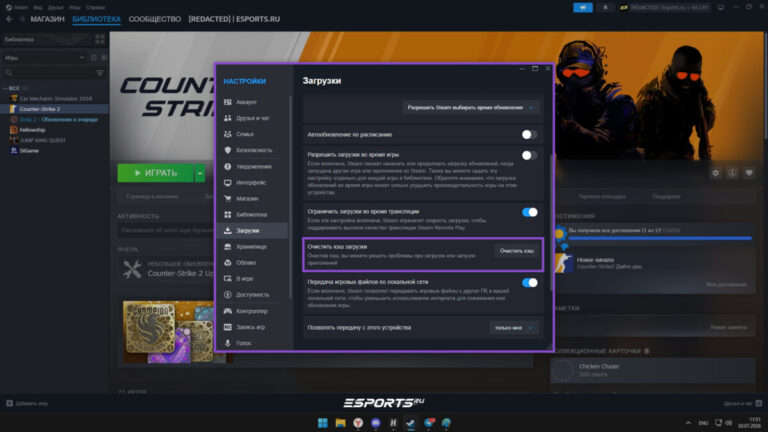Click the game settings gear icon
Image resolution: width=768 pixels, height=432 pixels.
716,173
